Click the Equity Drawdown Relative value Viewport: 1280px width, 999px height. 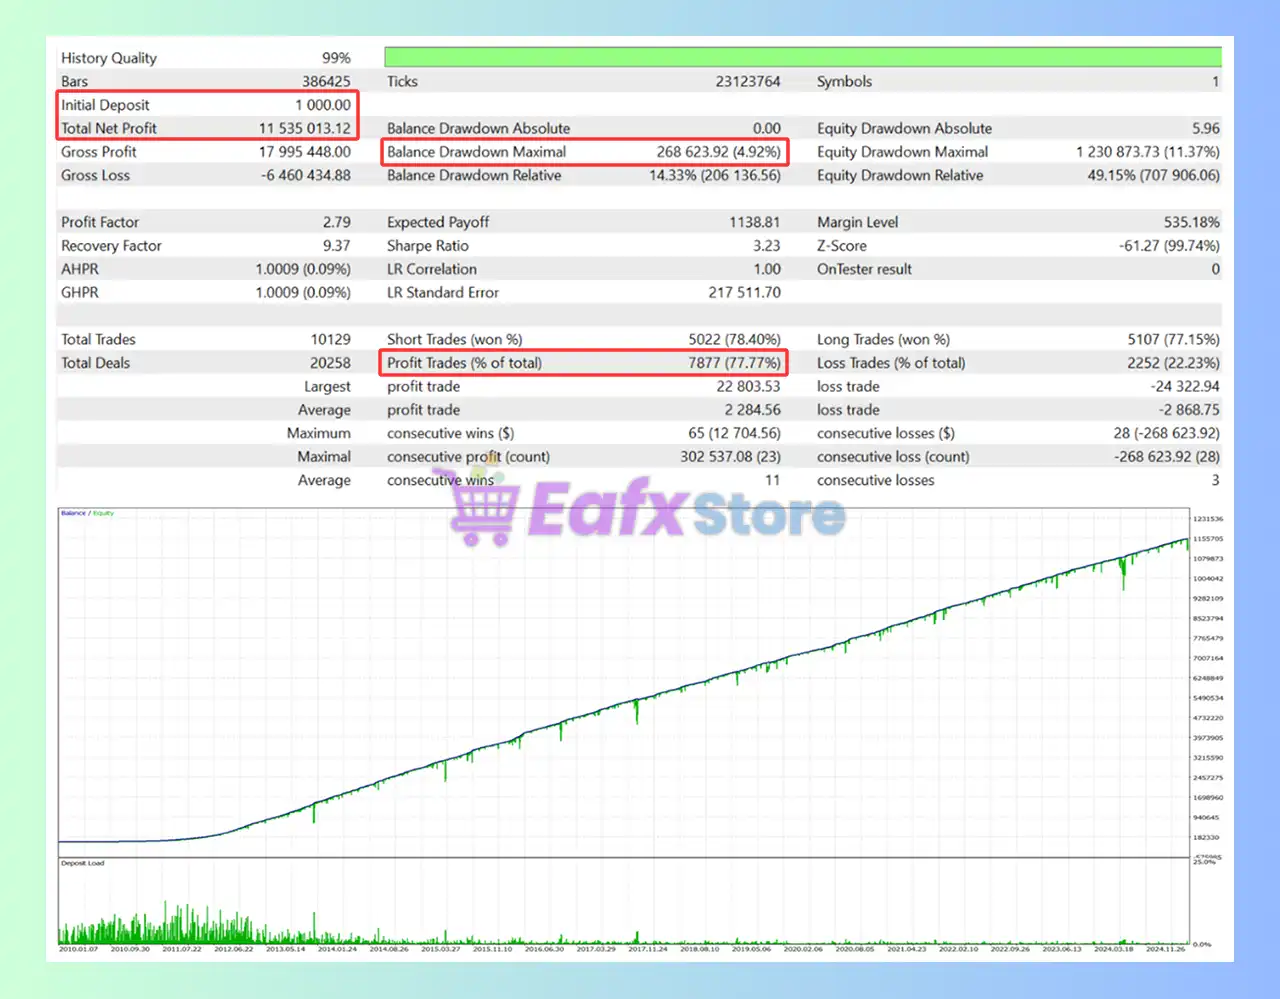(x=1153, y=175)
